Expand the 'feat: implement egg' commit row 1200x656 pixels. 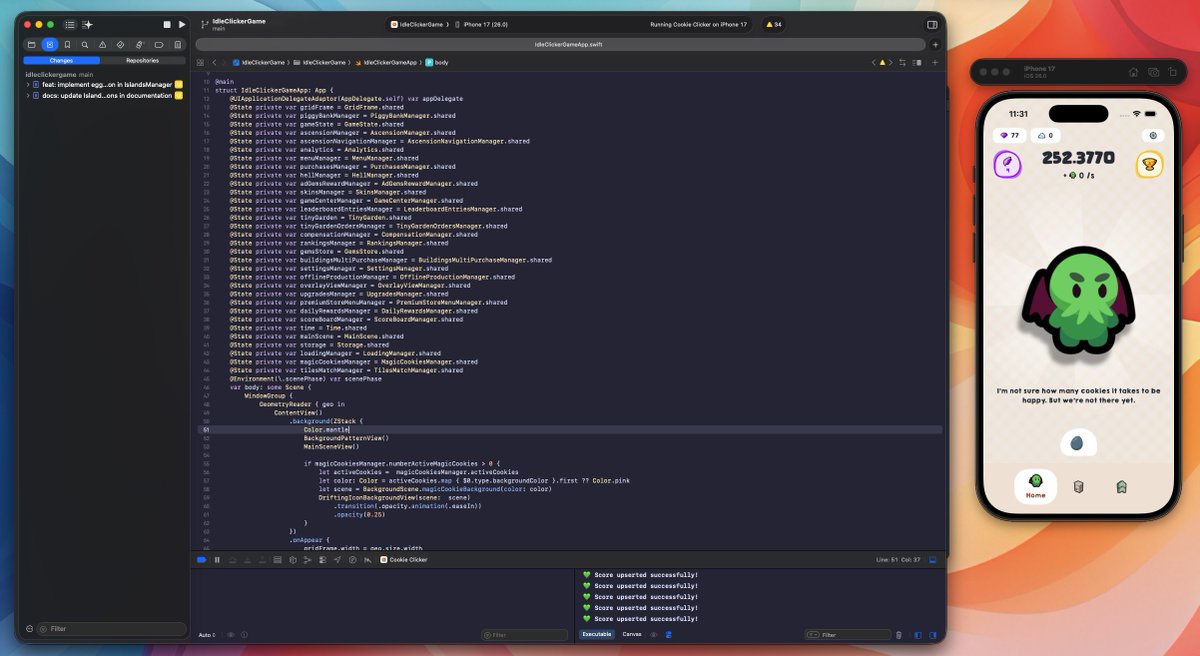(28, 84)
